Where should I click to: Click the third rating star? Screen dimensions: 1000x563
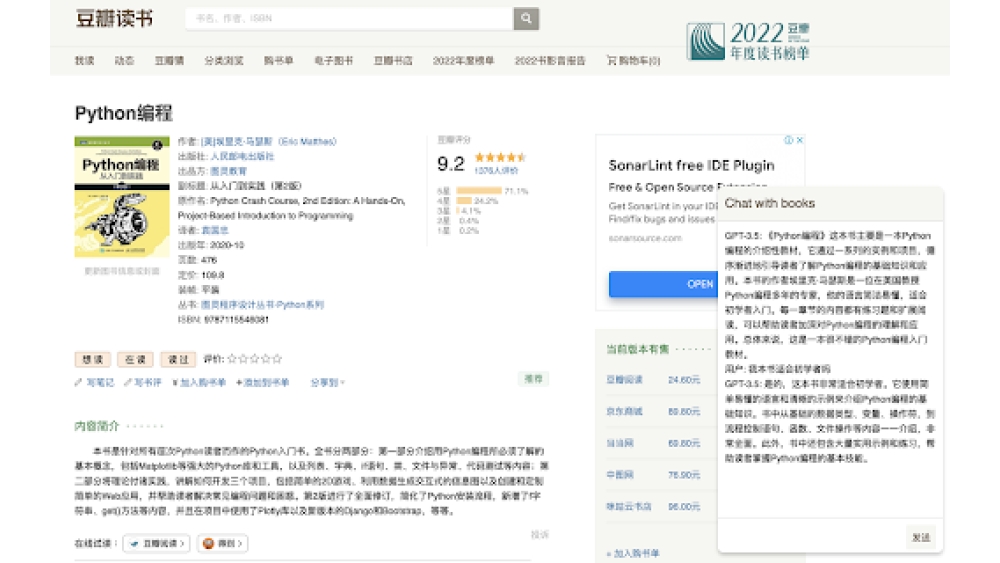[x=254, y=359]
